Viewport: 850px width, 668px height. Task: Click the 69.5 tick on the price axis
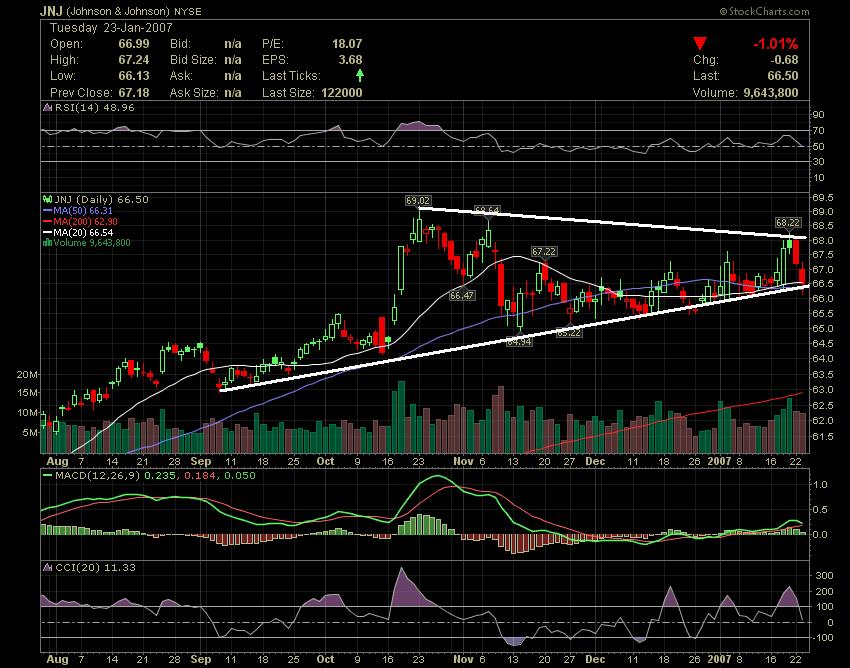pyautogui.click(x=823, y=197)
